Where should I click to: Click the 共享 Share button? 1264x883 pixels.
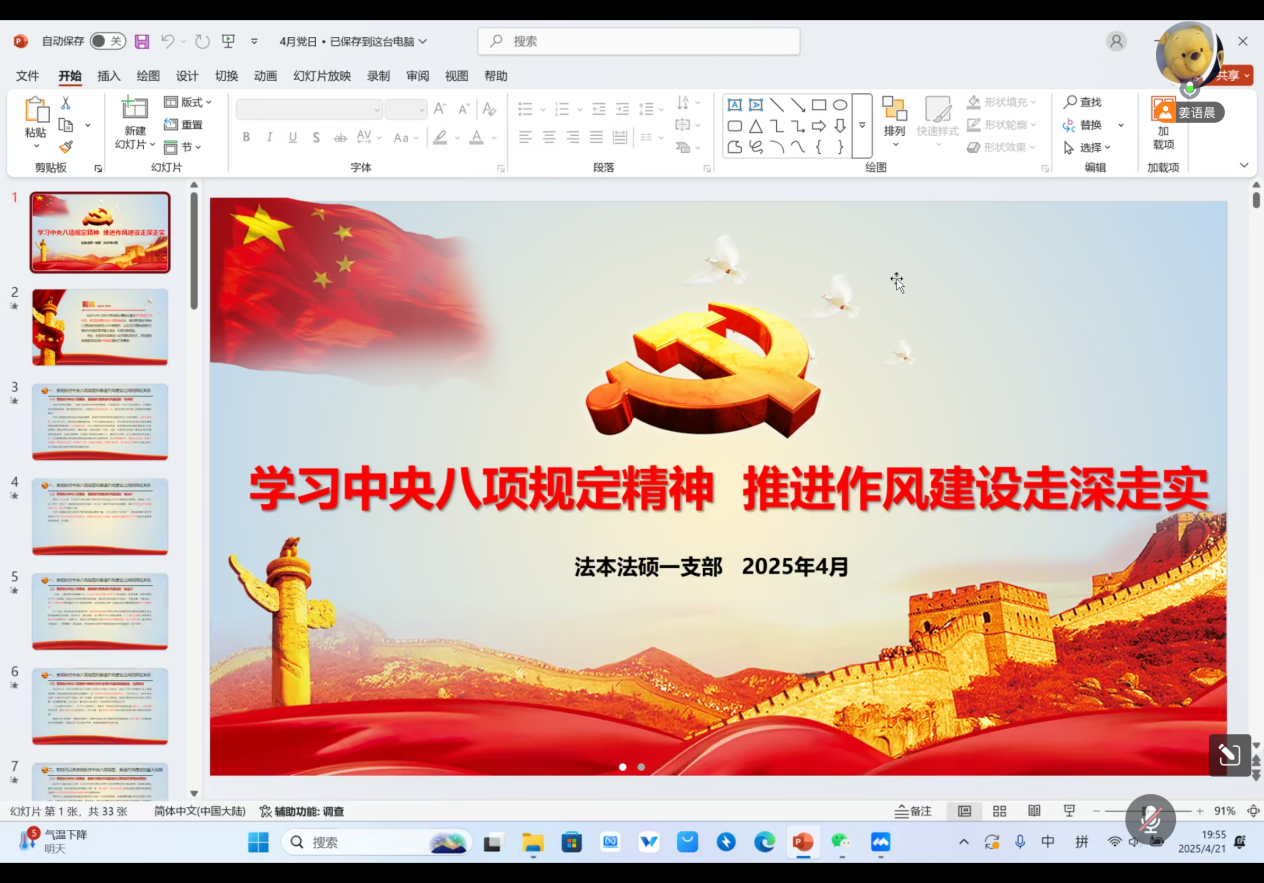click(x=1232, y=76)
